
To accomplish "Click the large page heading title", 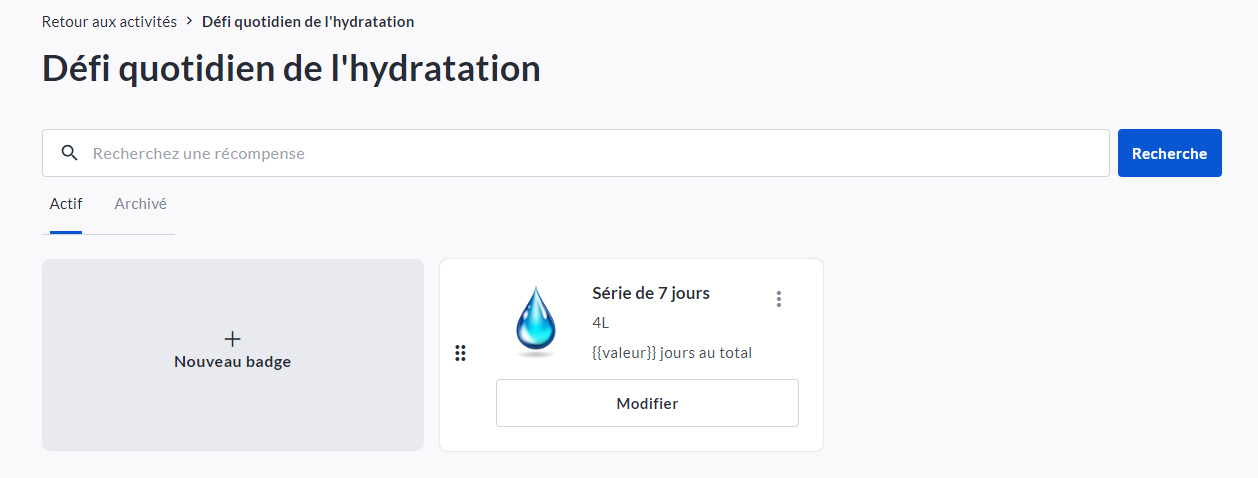I will (x=291, y=69).
